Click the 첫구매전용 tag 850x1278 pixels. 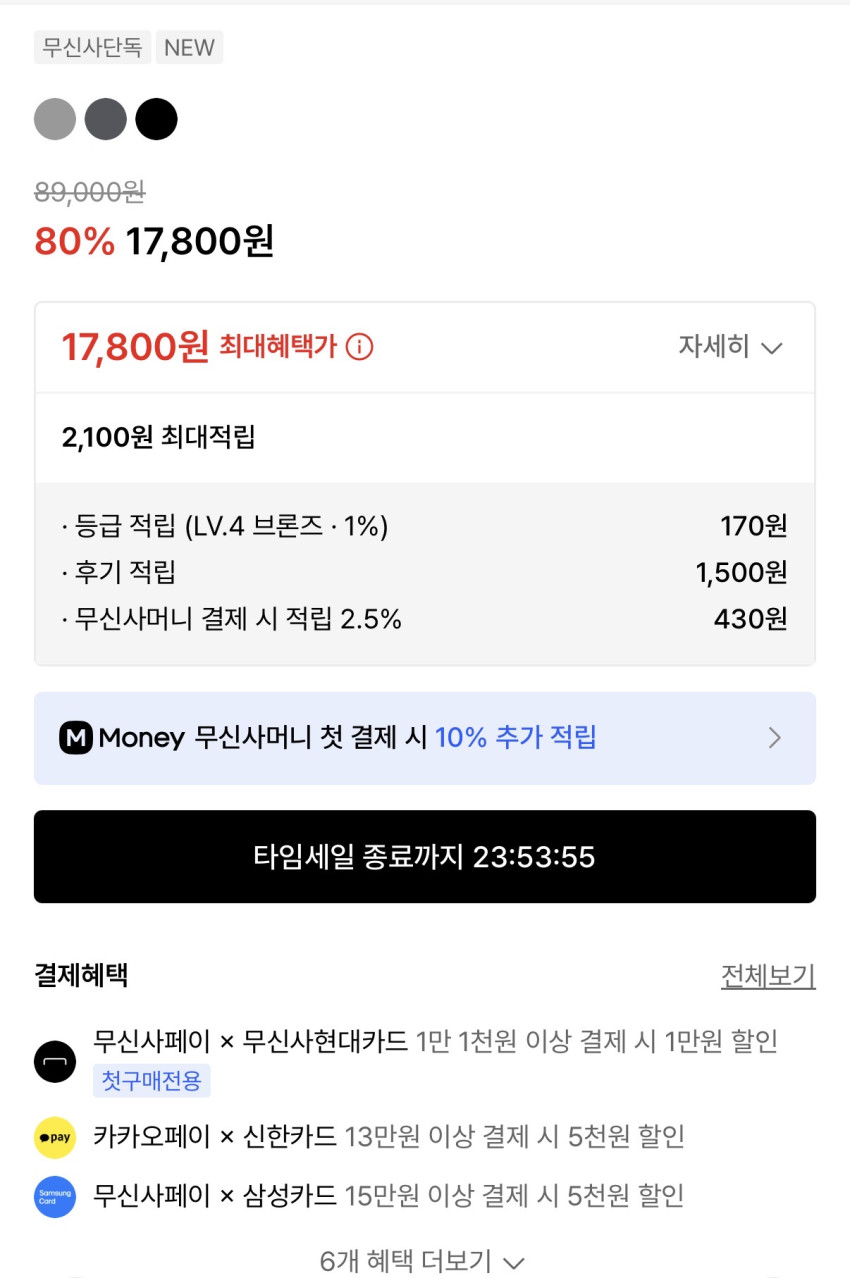click(152, 1081)
